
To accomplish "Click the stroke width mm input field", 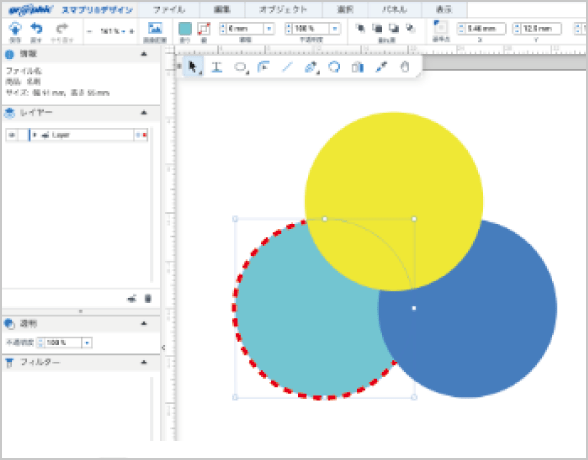I will pos(245,28).
